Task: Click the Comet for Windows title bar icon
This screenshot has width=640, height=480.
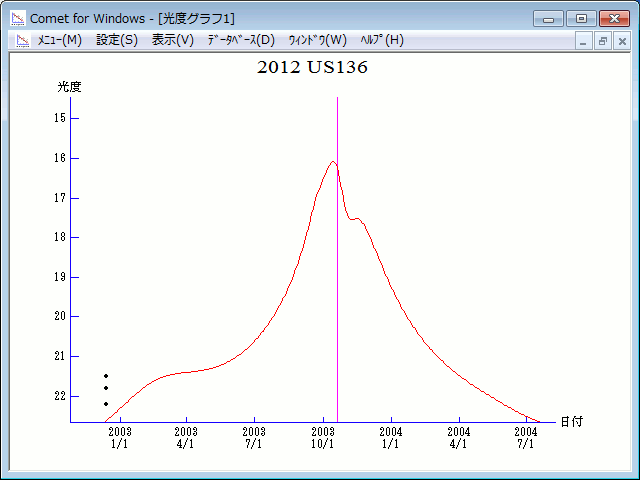Action: coord(18,18)
